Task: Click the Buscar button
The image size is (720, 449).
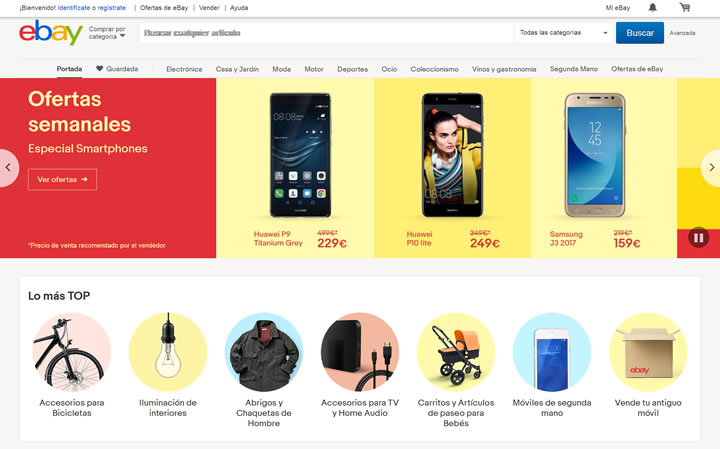Action: pos(640,33)
